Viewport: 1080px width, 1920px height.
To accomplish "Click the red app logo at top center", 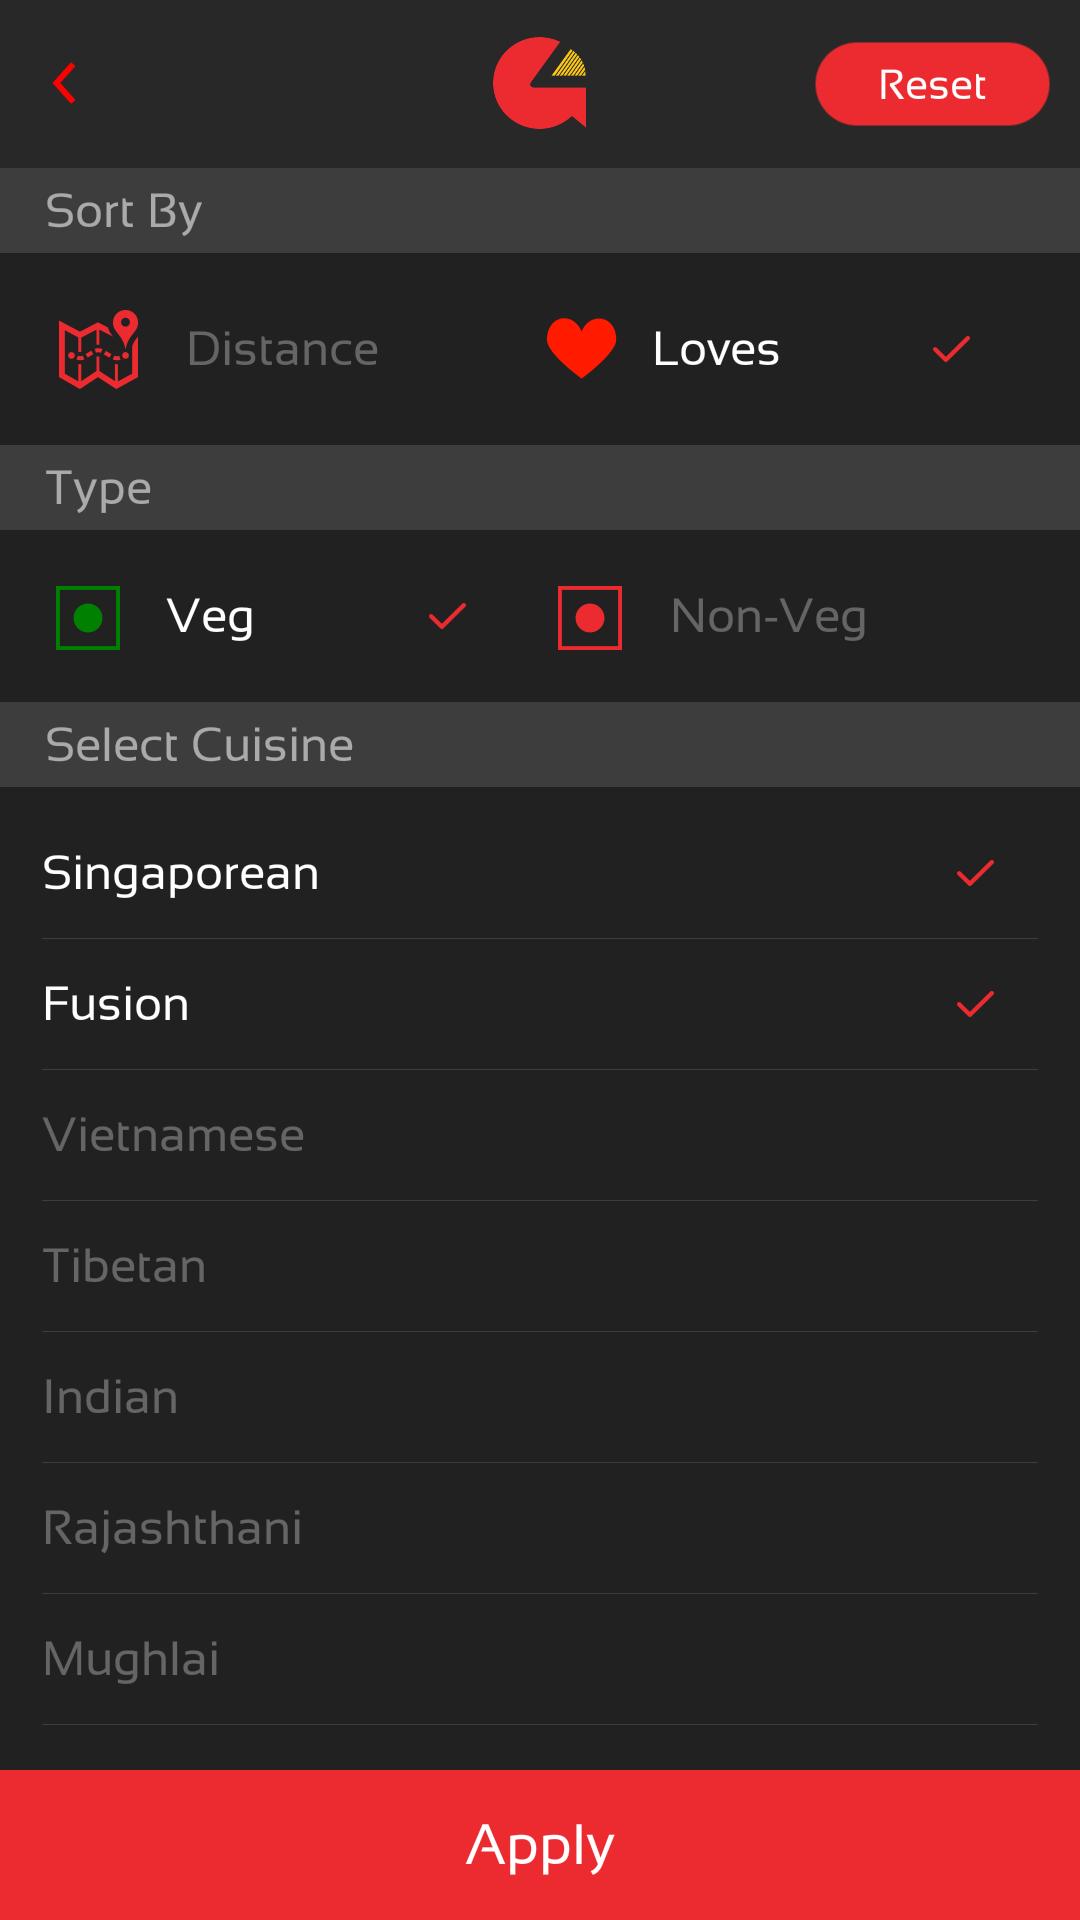I will [540, 84].
